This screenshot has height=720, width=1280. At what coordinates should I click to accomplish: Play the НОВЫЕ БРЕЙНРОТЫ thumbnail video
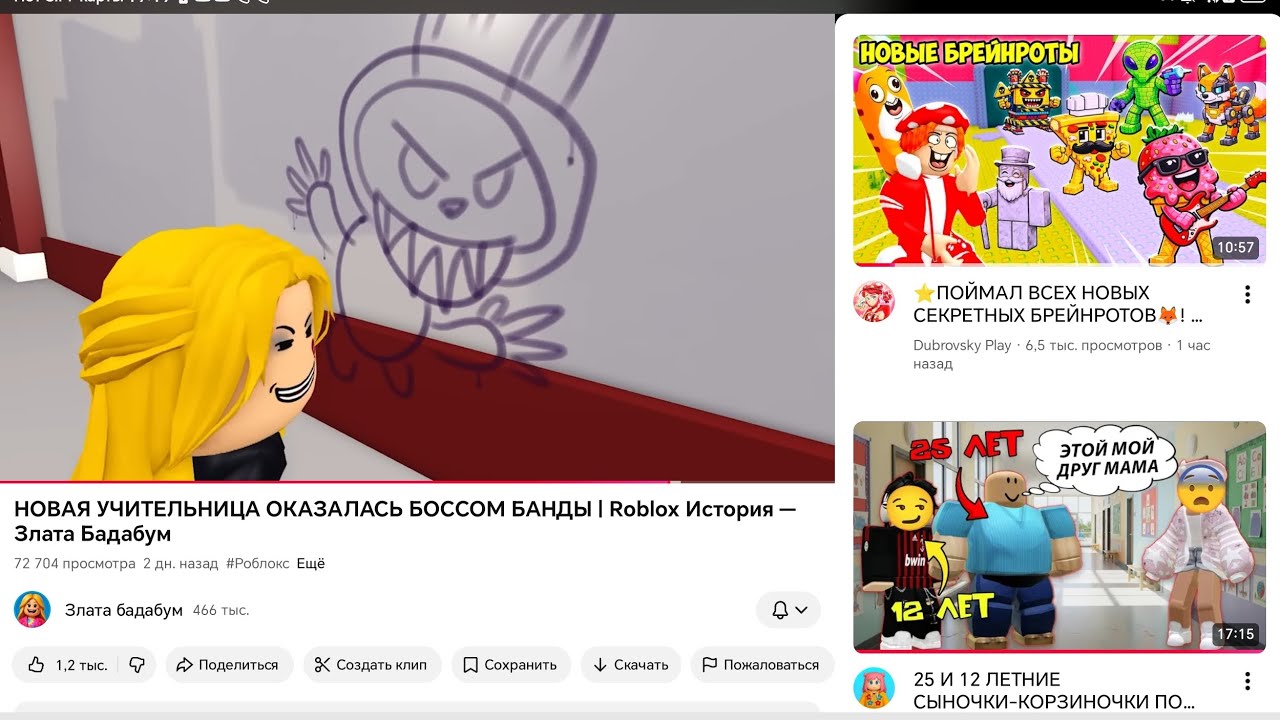[1060, 150]
